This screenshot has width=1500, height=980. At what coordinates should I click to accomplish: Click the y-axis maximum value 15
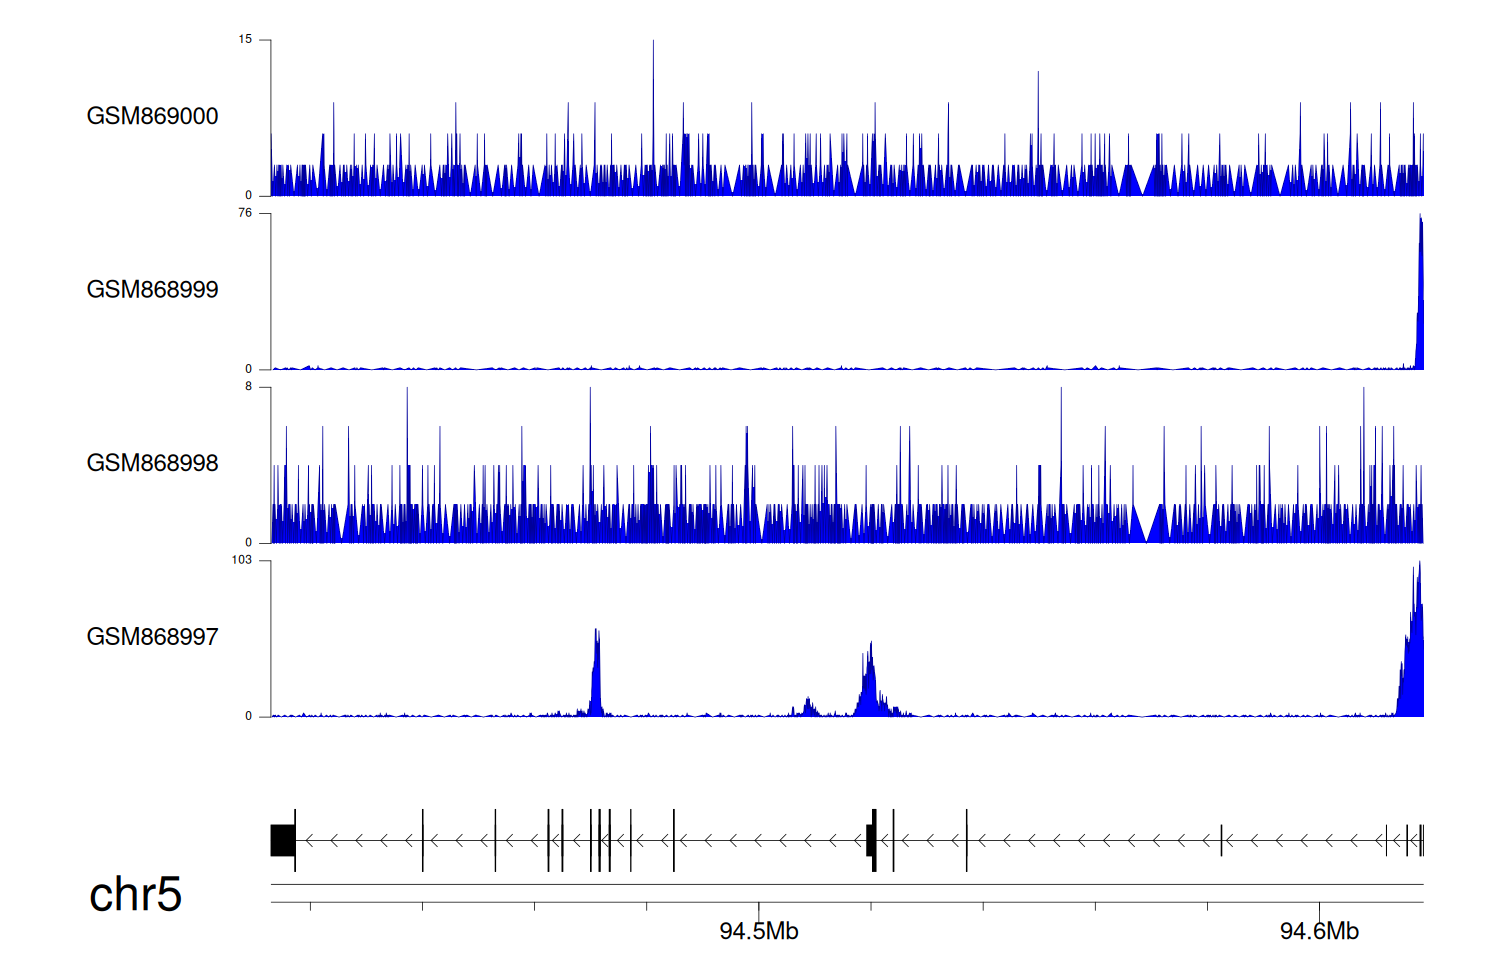245,40
